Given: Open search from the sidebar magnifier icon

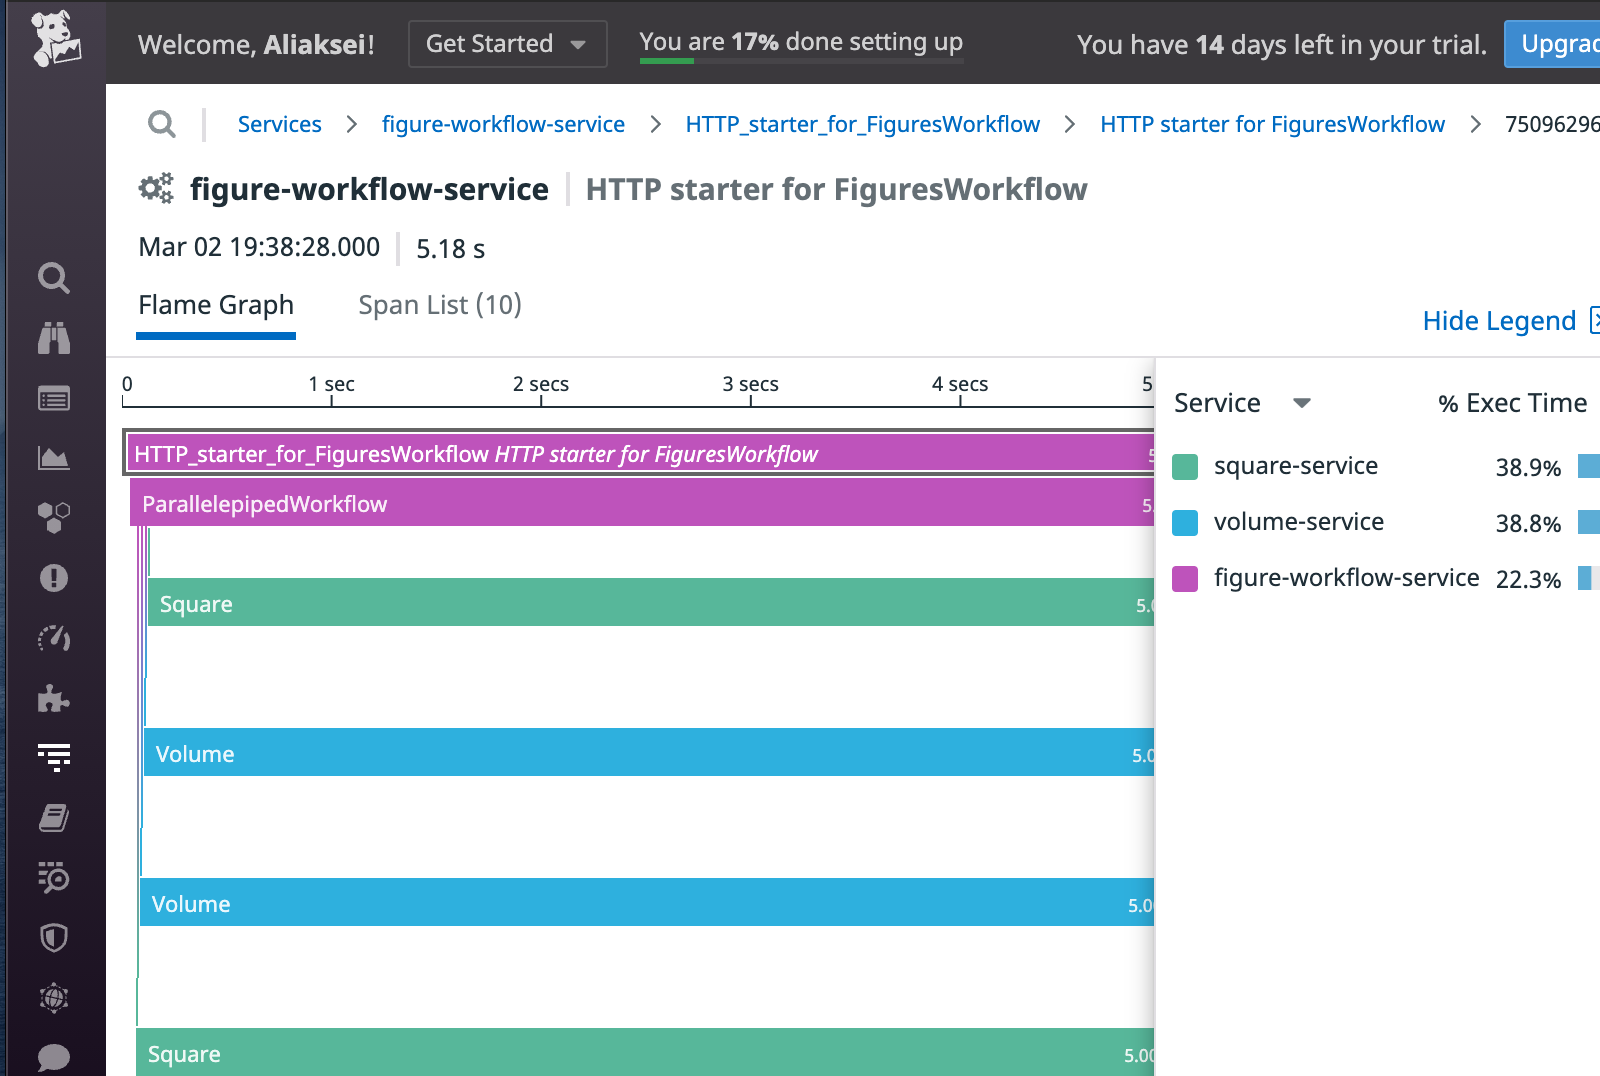Looking at the screenshot, I should pos(54,278).
